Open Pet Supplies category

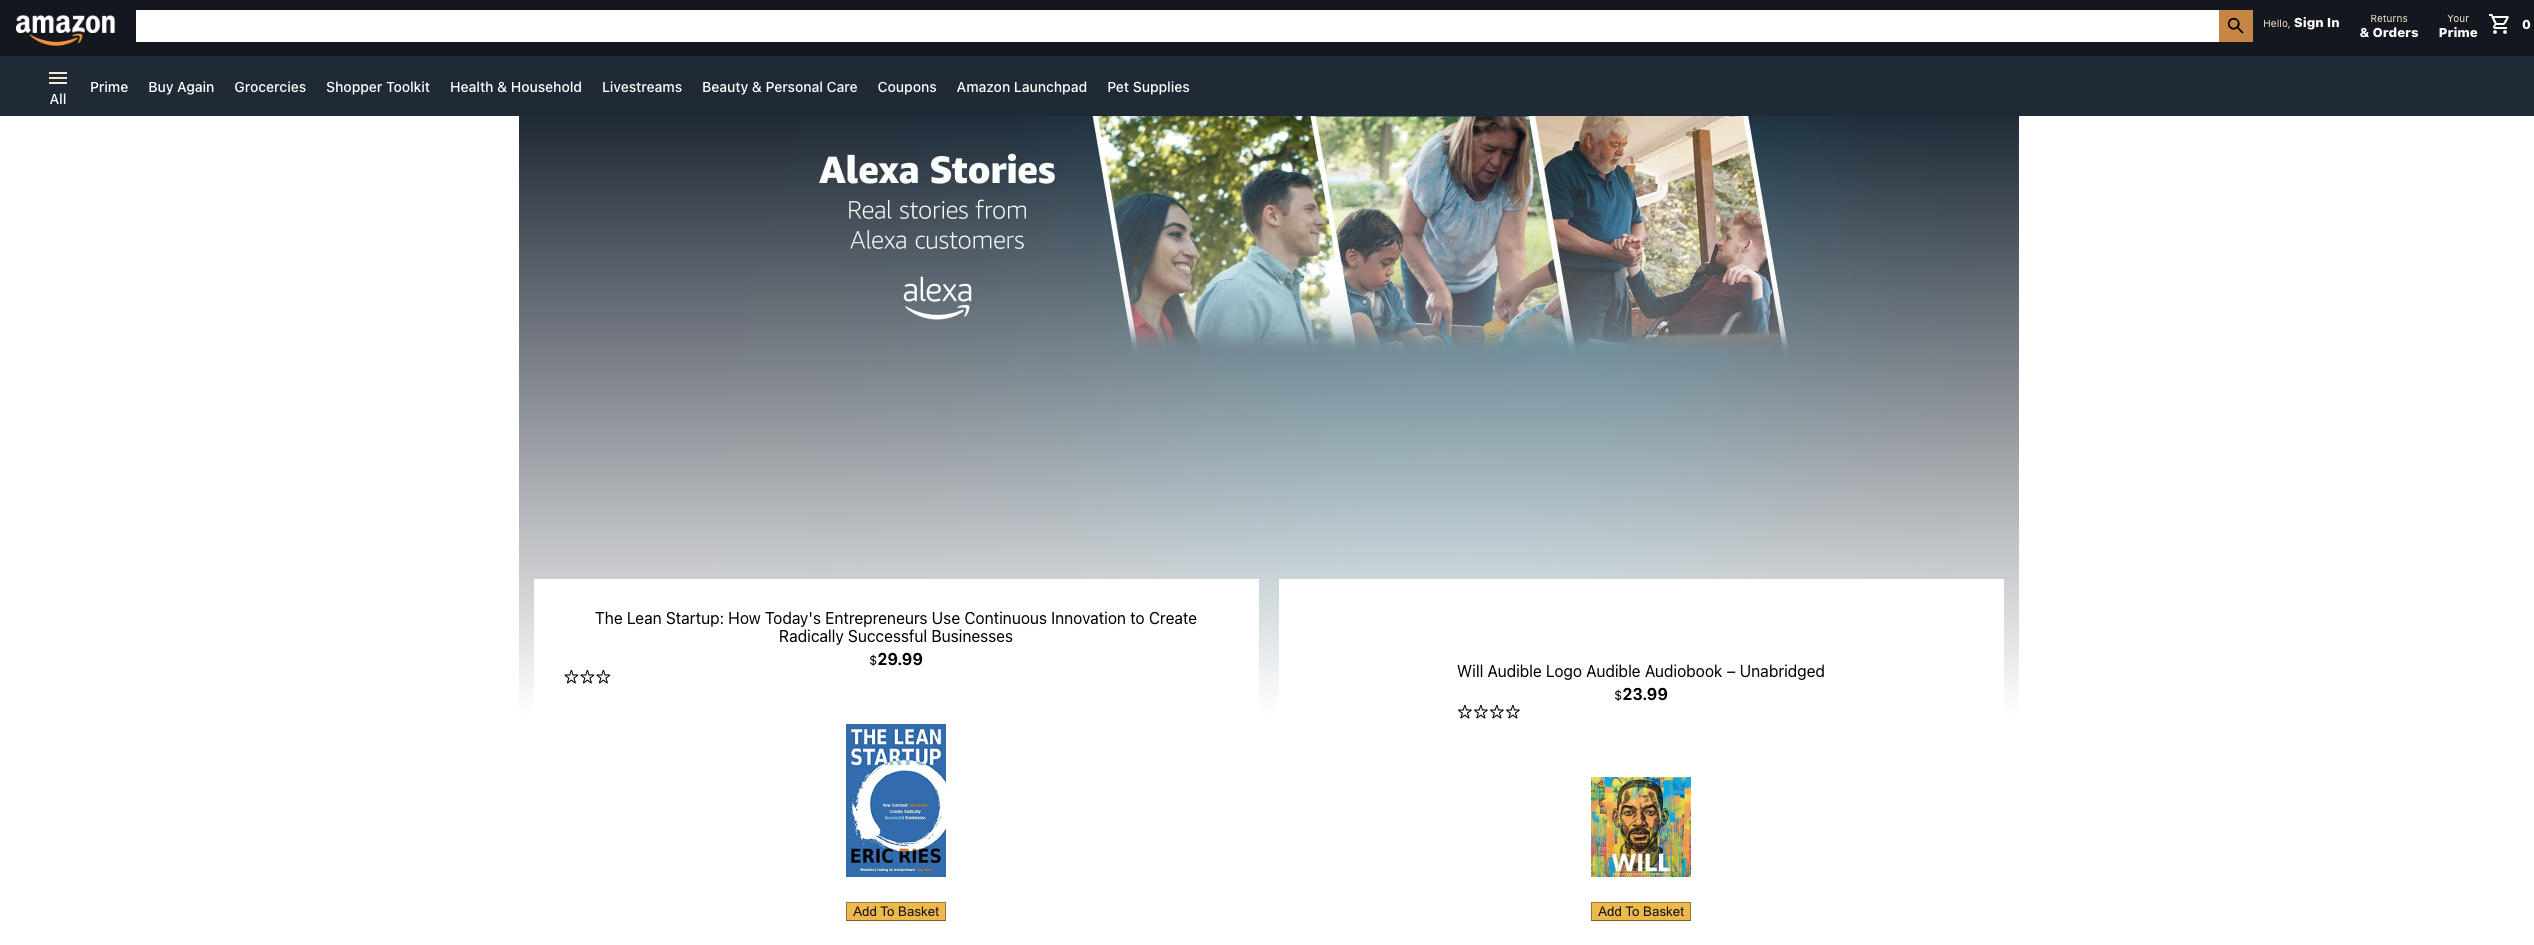tap(1148, 87)
